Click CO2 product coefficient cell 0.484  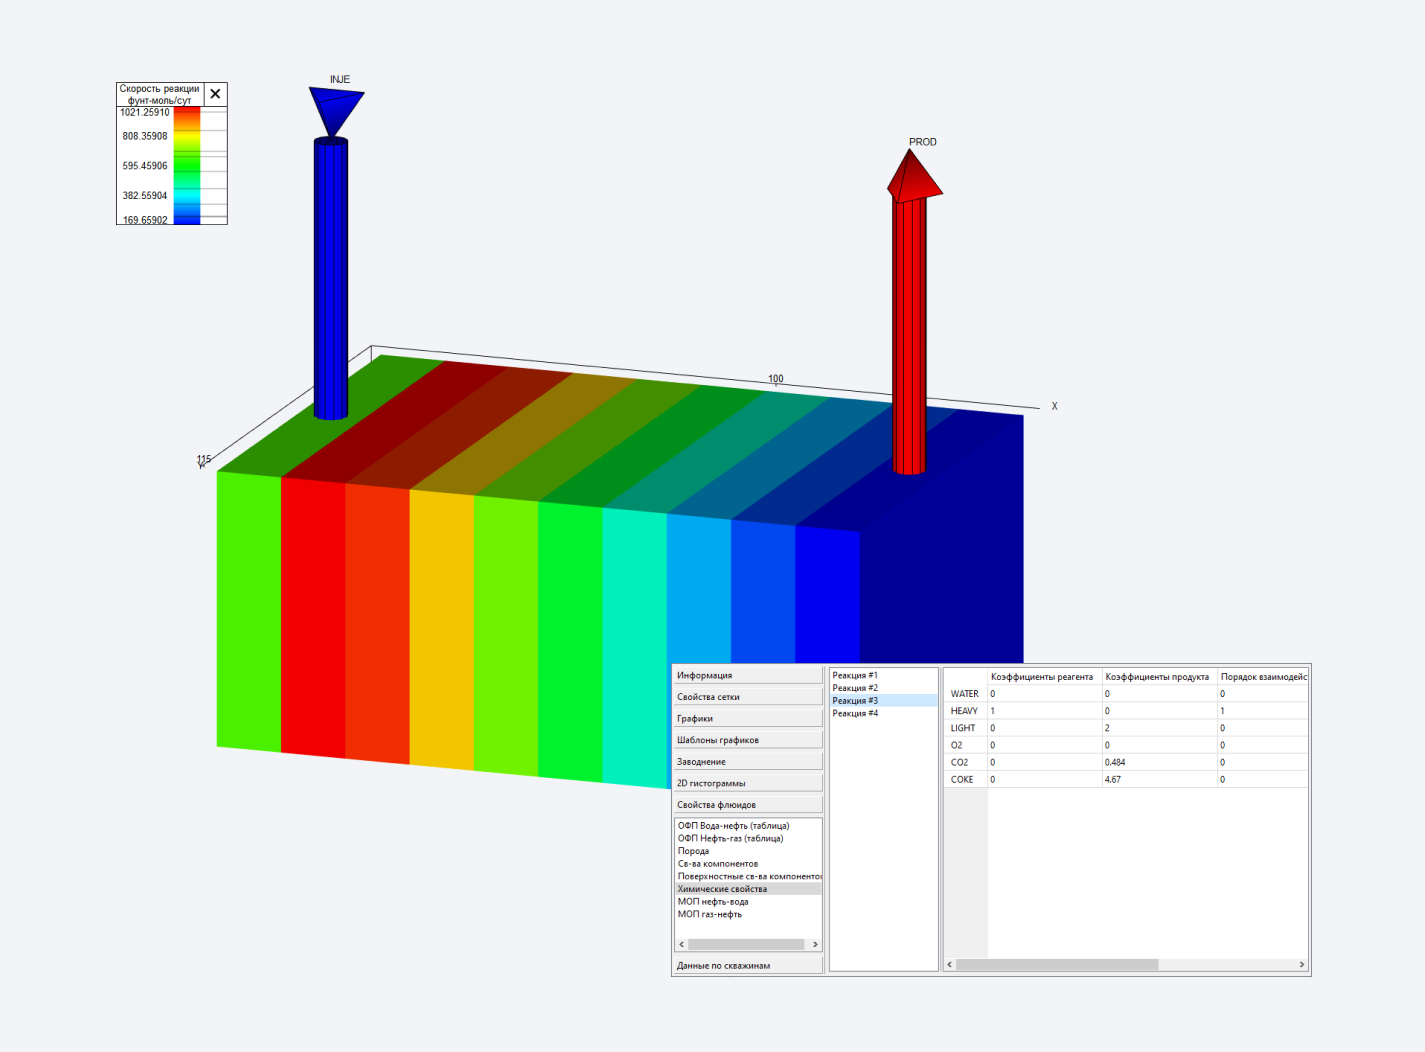[x=1159, y=762]
